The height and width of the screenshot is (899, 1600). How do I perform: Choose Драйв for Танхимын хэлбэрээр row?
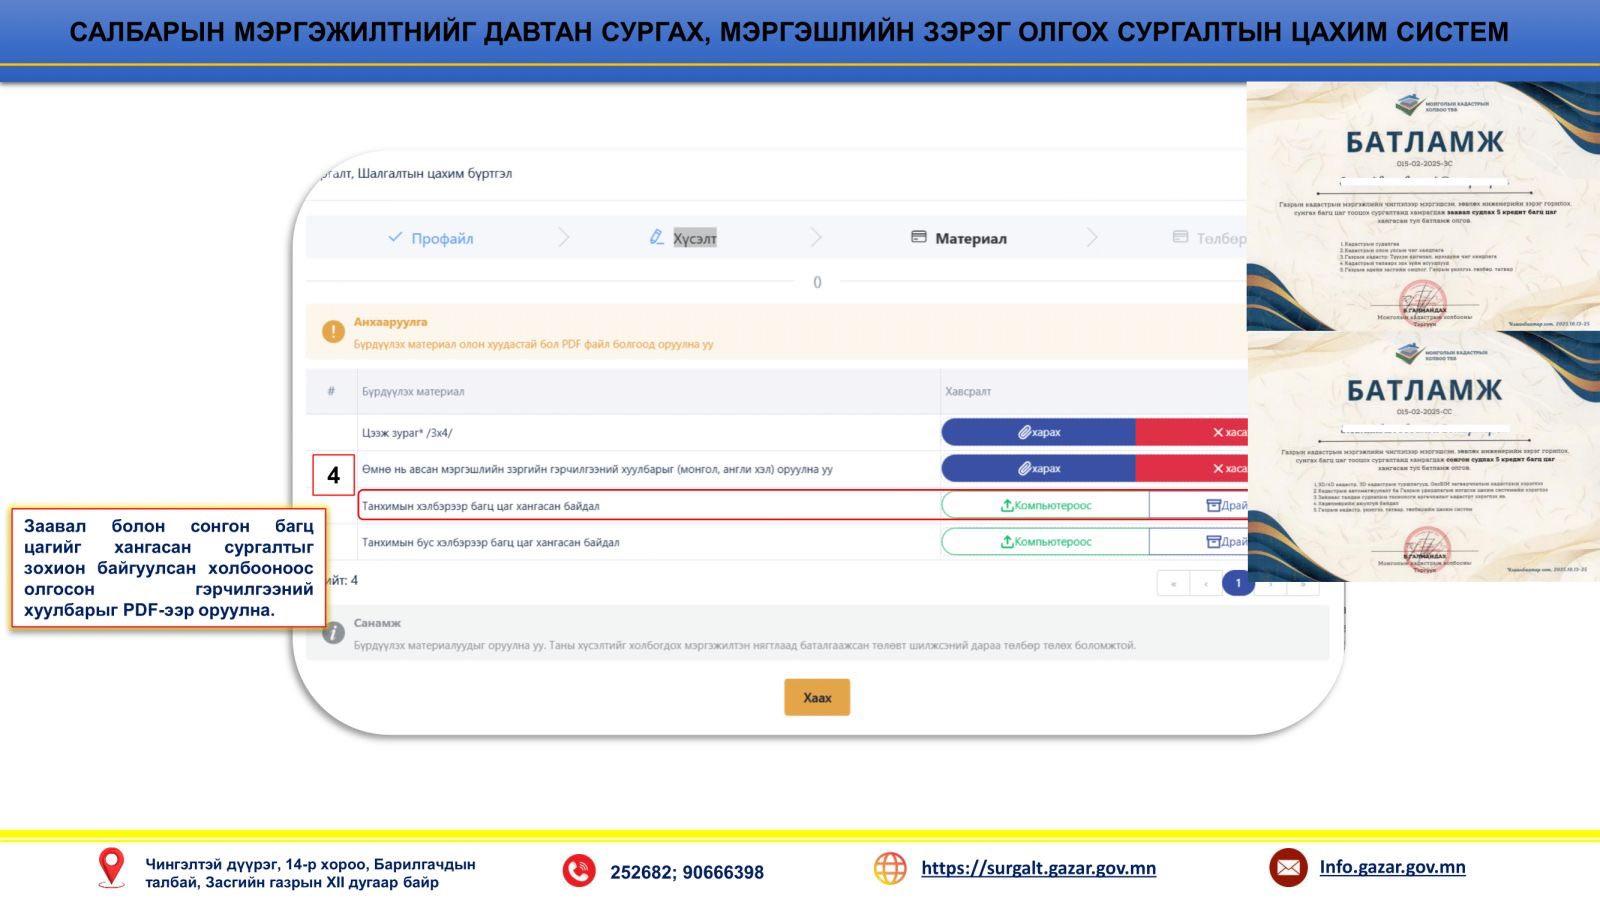pos(1199,505)
